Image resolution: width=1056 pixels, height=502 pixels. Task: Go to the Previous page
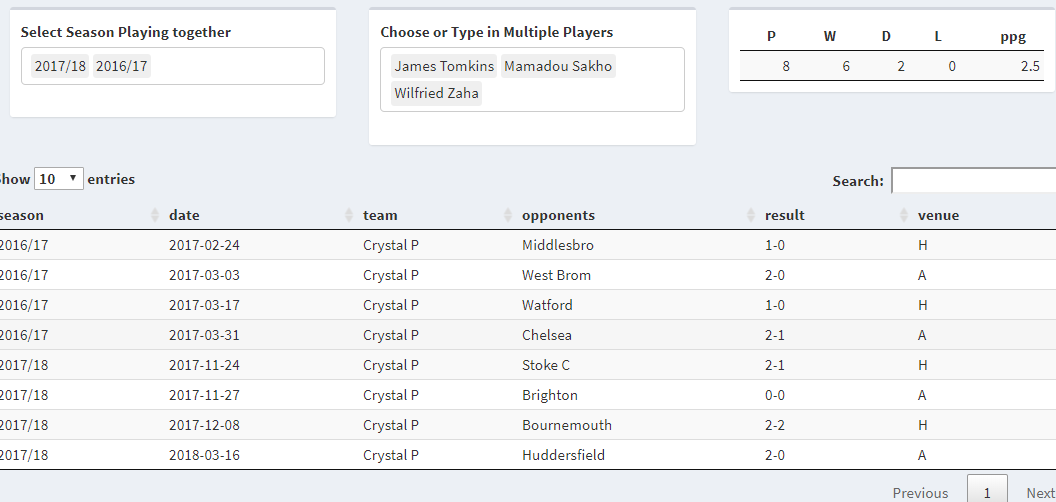click(920, 492)
